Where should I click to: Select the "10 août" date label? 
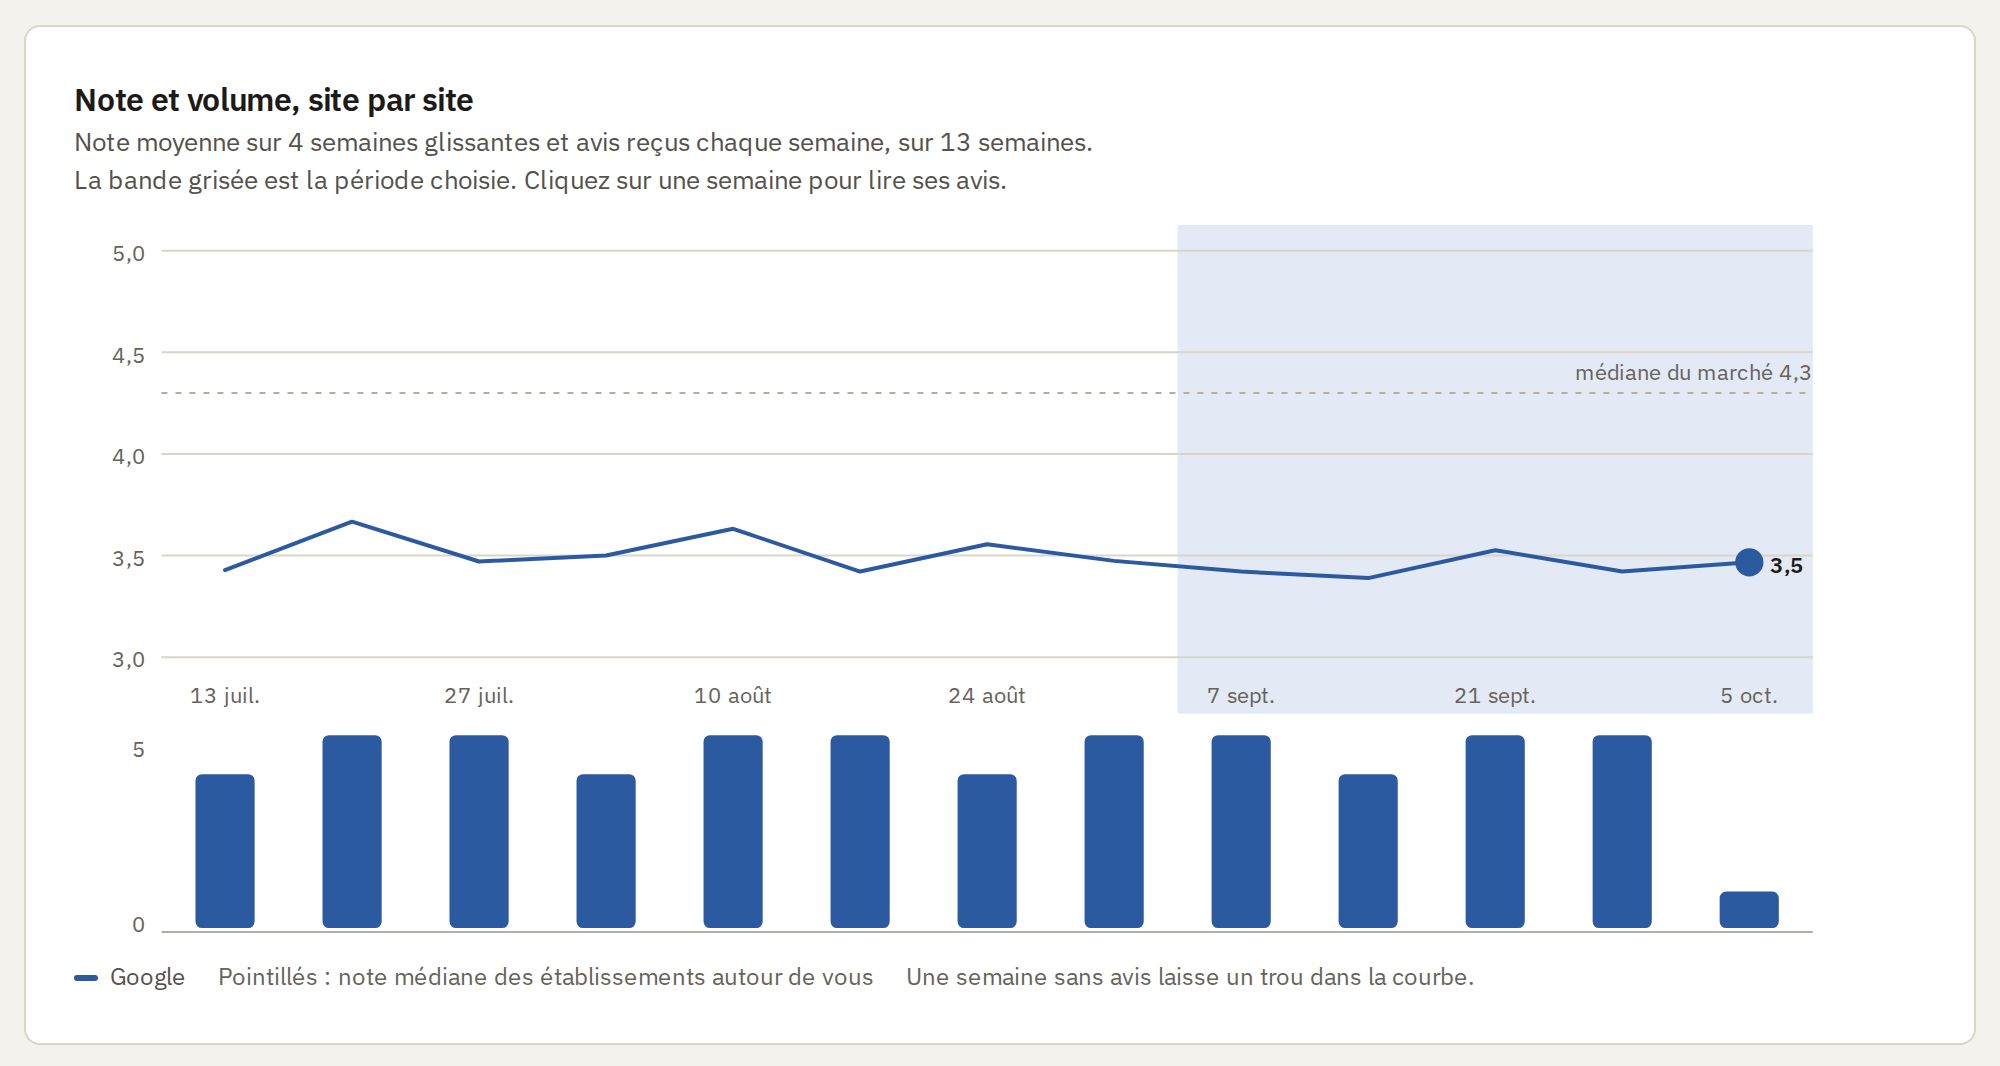733,696
